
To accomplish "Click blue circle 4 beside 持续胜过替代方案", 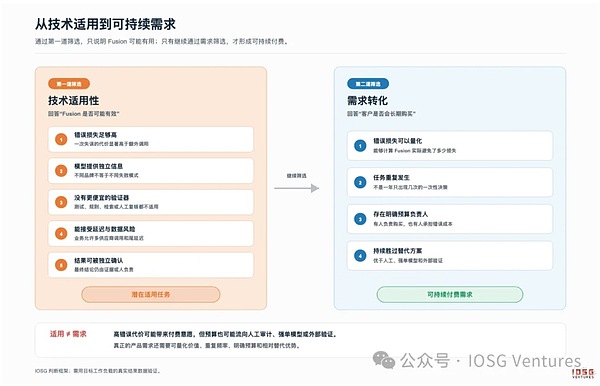I will click(x=360, y=255).
